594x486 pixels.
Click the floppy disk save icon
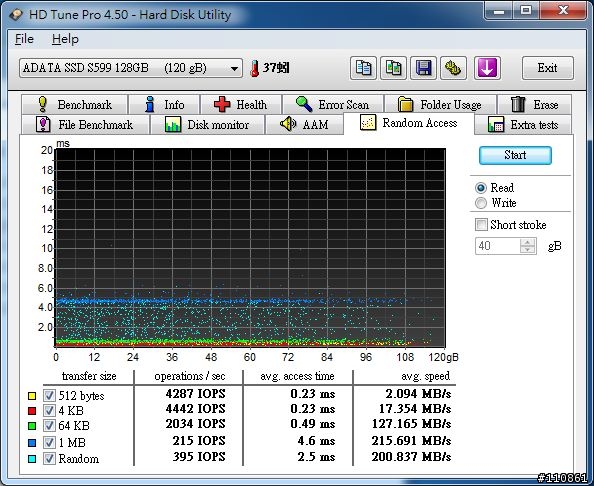coord(423,68)
